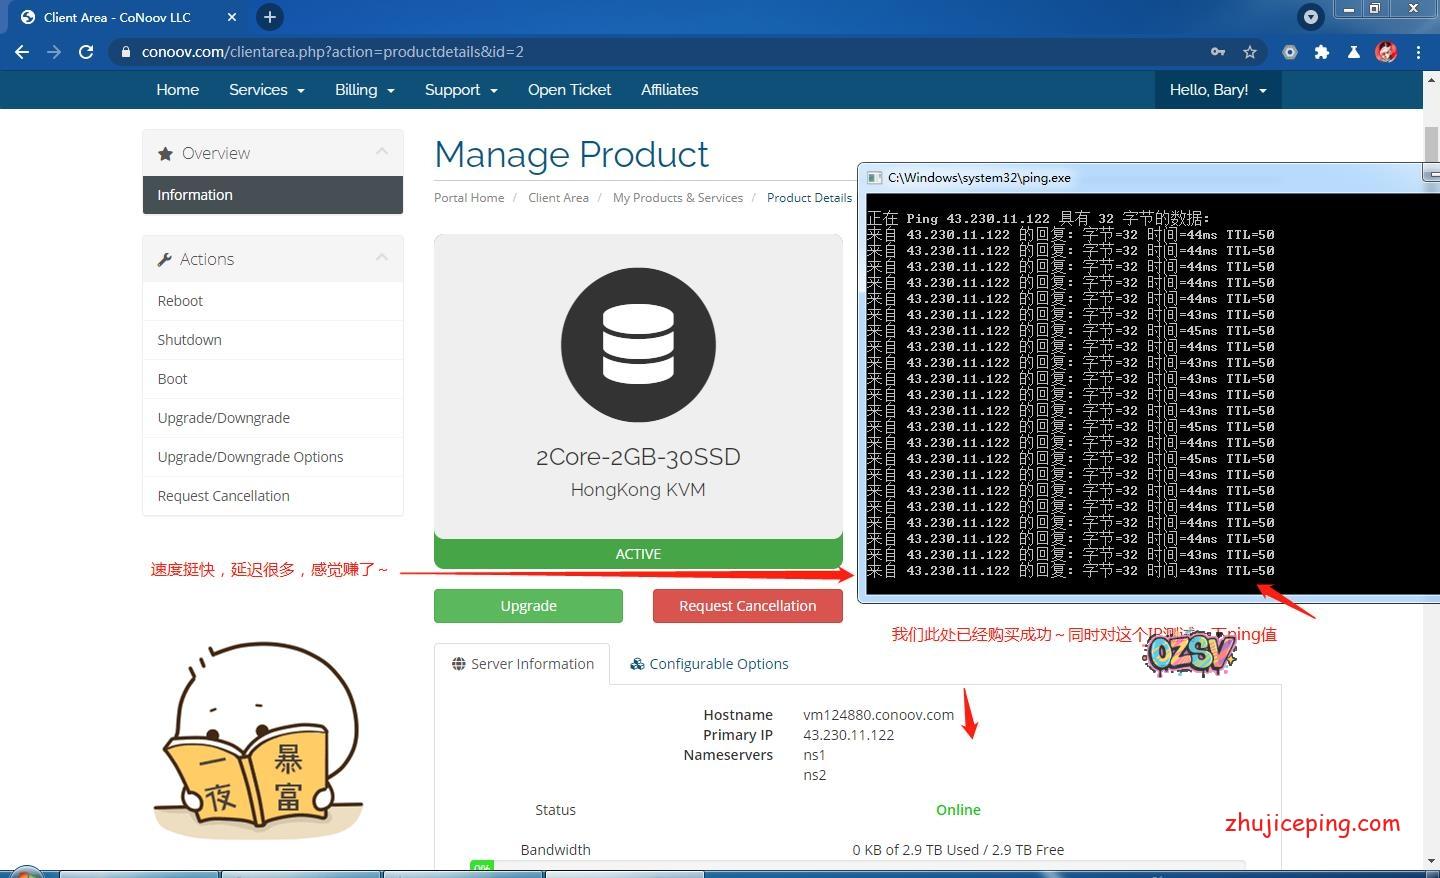Expand the Hello, Bary! account menu
Image resolution: width=1440 pixels, height=878 pixels.
pos(1217,90)
